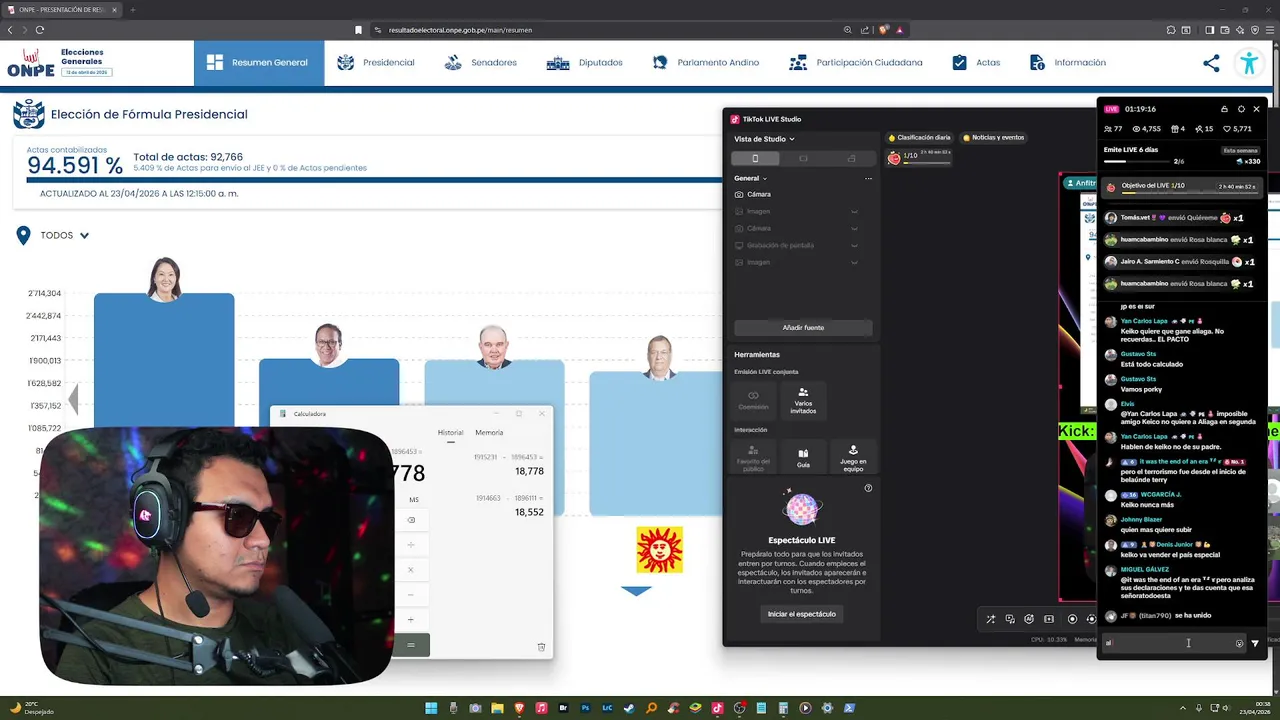Open the Diputados section
Screen dimensions: 1280x720
(585, 62)
